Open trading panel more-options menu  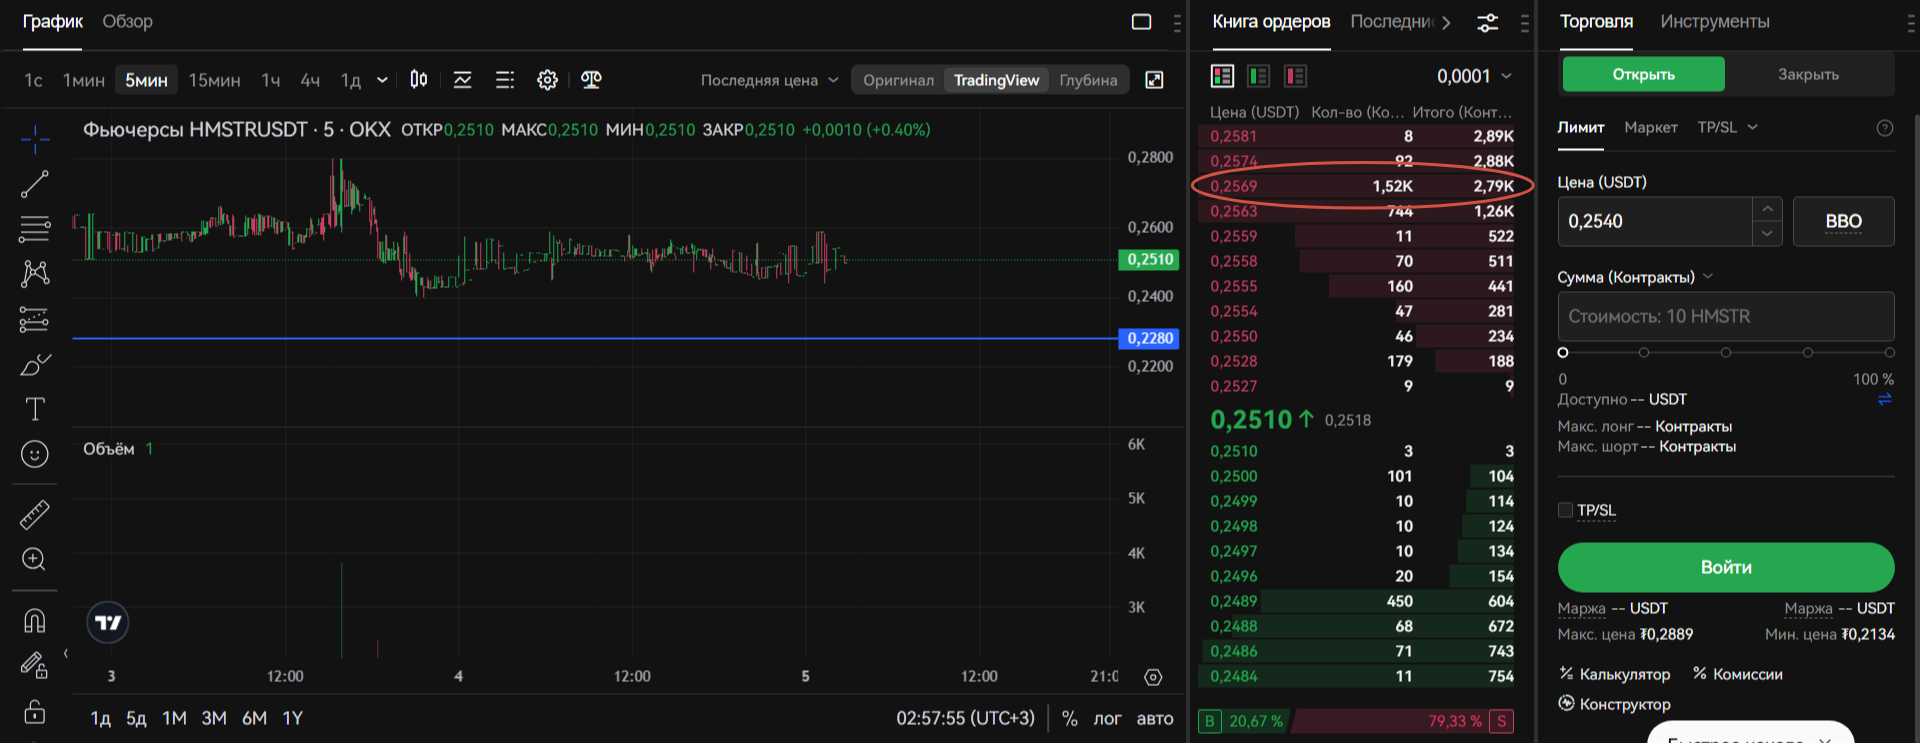tap(1912, 22)
